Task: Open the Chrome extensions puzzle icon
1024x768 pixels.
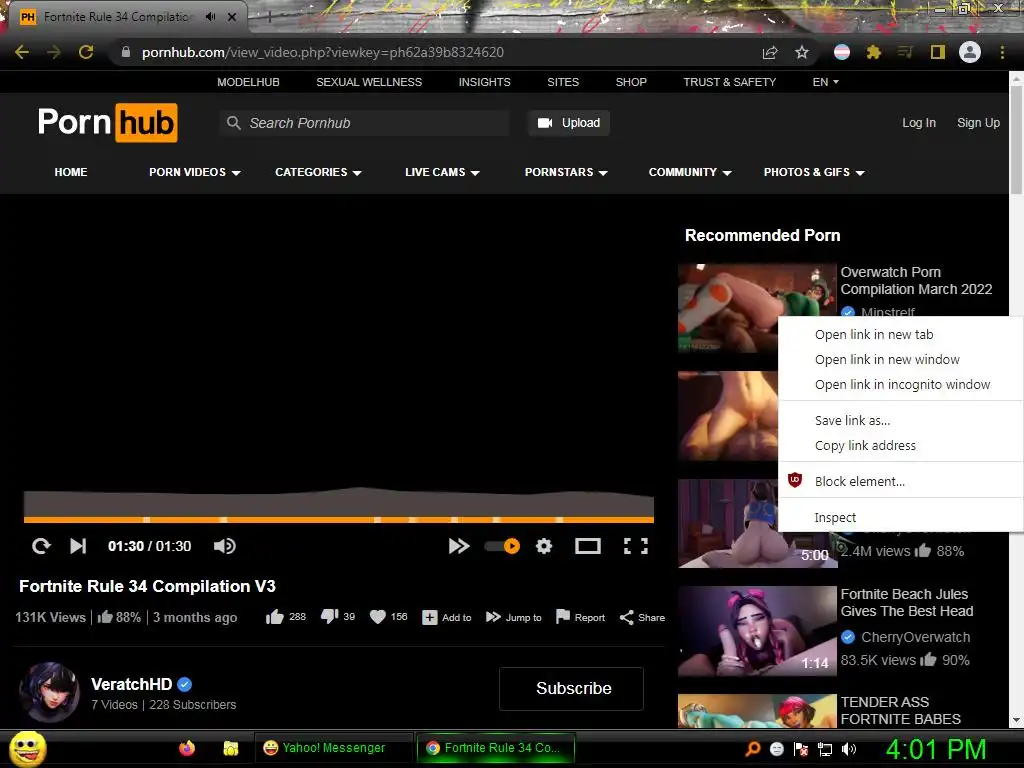Action: coord(874,52)
